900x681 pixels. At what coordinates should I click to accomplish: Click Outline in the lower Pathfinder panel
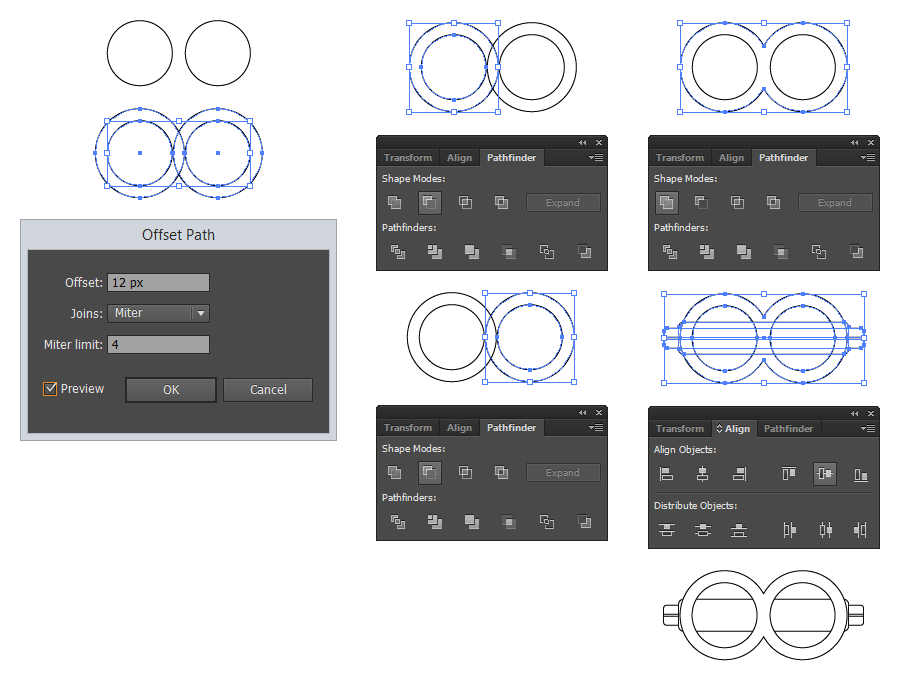pyautogui.click(x=547, y=521)
